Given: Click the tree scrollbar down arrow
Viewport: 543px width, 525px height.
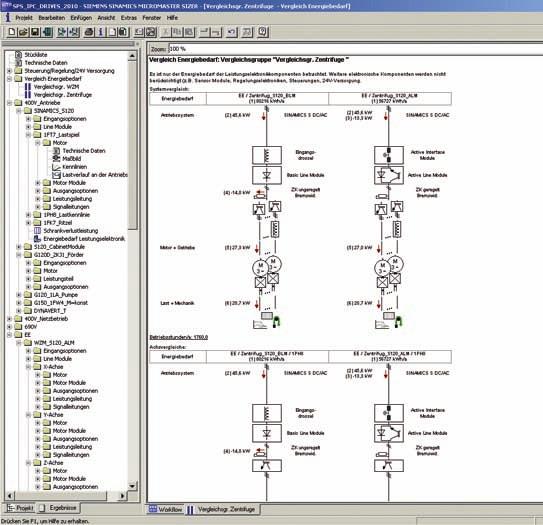Looking at the screenshot, I should click(x=132, y=486).
